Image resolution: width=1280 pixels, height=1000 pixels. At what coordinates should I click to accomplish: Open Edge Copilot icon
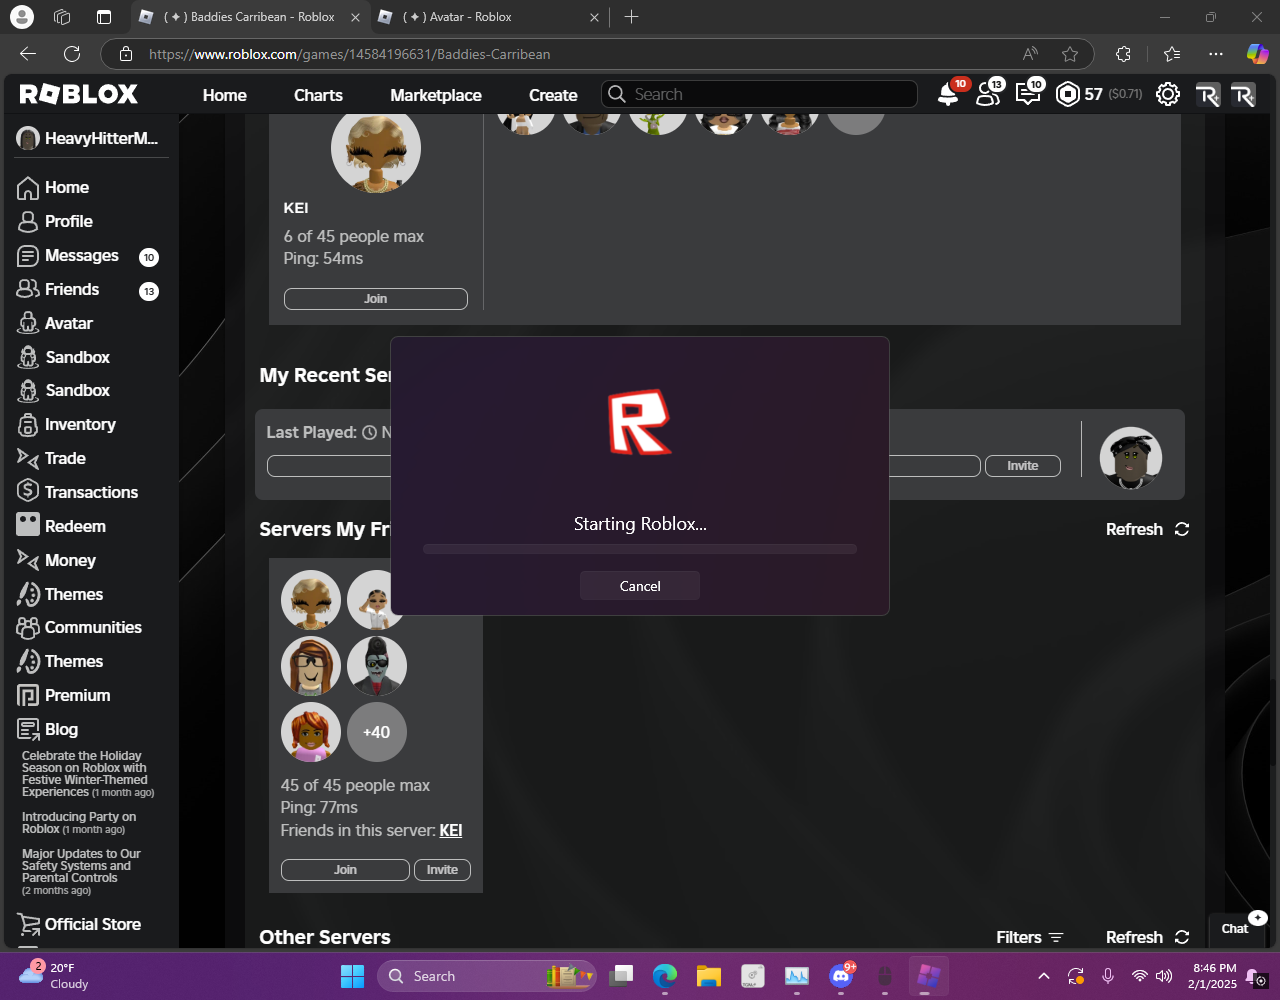tap(1257, 54)
